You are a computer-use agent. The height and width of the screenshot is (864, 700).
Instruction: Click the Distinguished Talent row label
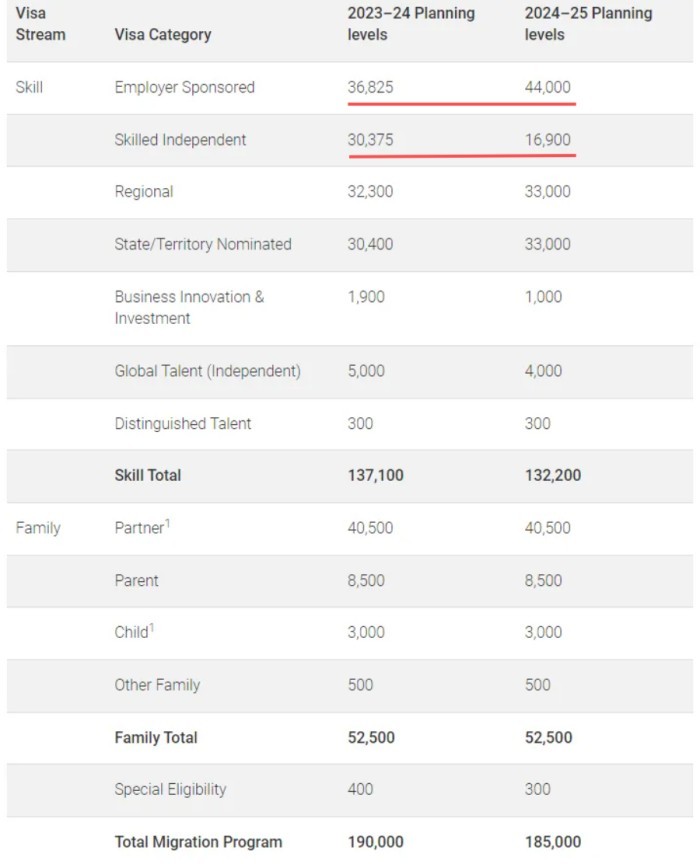point(183,423)
